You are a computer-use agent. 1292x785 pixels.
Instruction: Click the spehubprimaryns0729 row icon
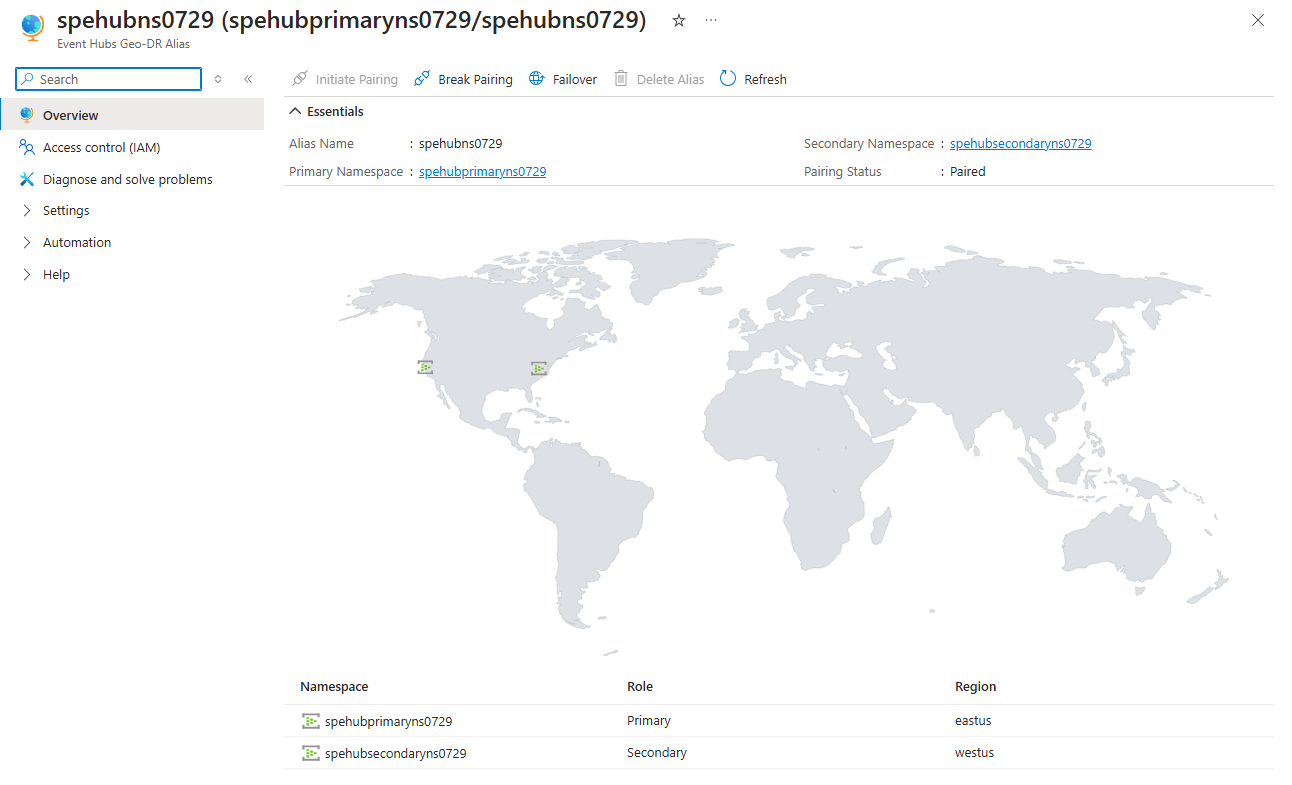tap(311, 721)
